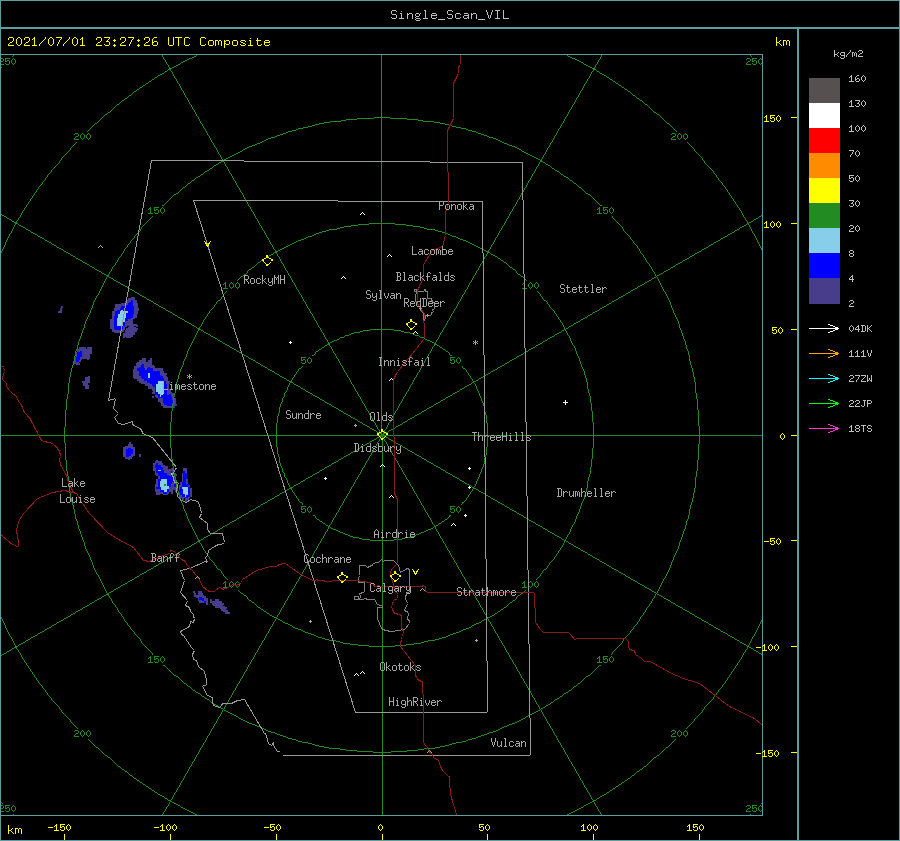Click the orange 111V arrow icon
The width and height of the screenshot is (900, 841).
pyautogui.click(x=824, y=354)
